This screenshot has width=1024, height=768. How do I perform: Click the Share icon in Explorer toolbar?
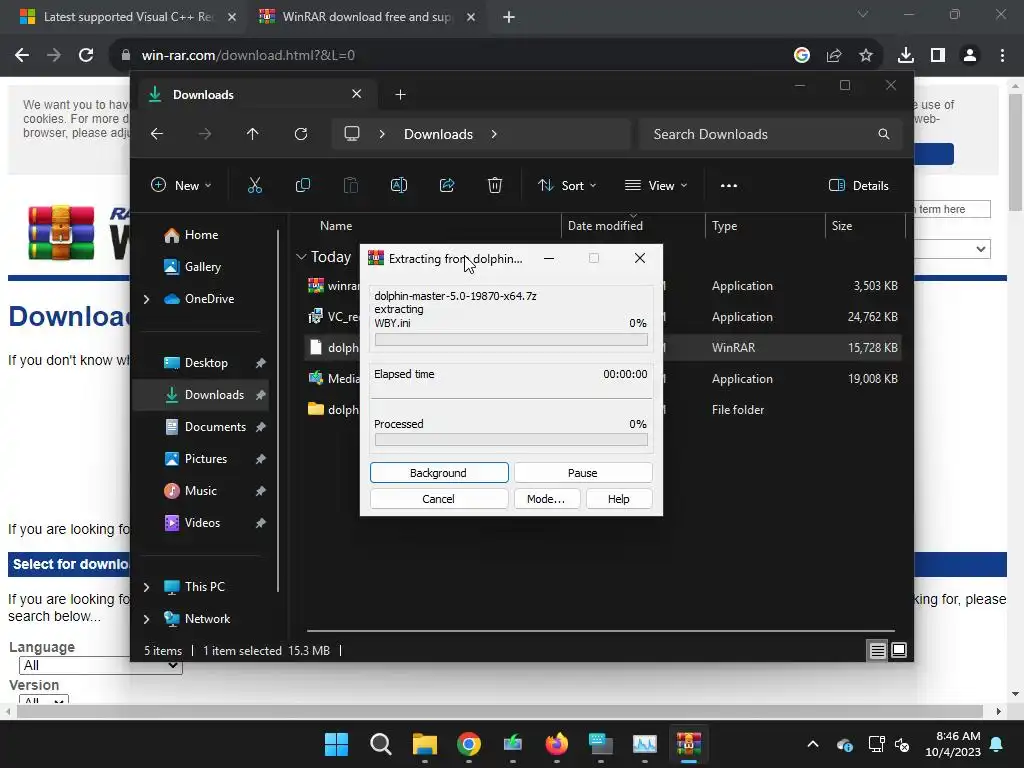447,185
